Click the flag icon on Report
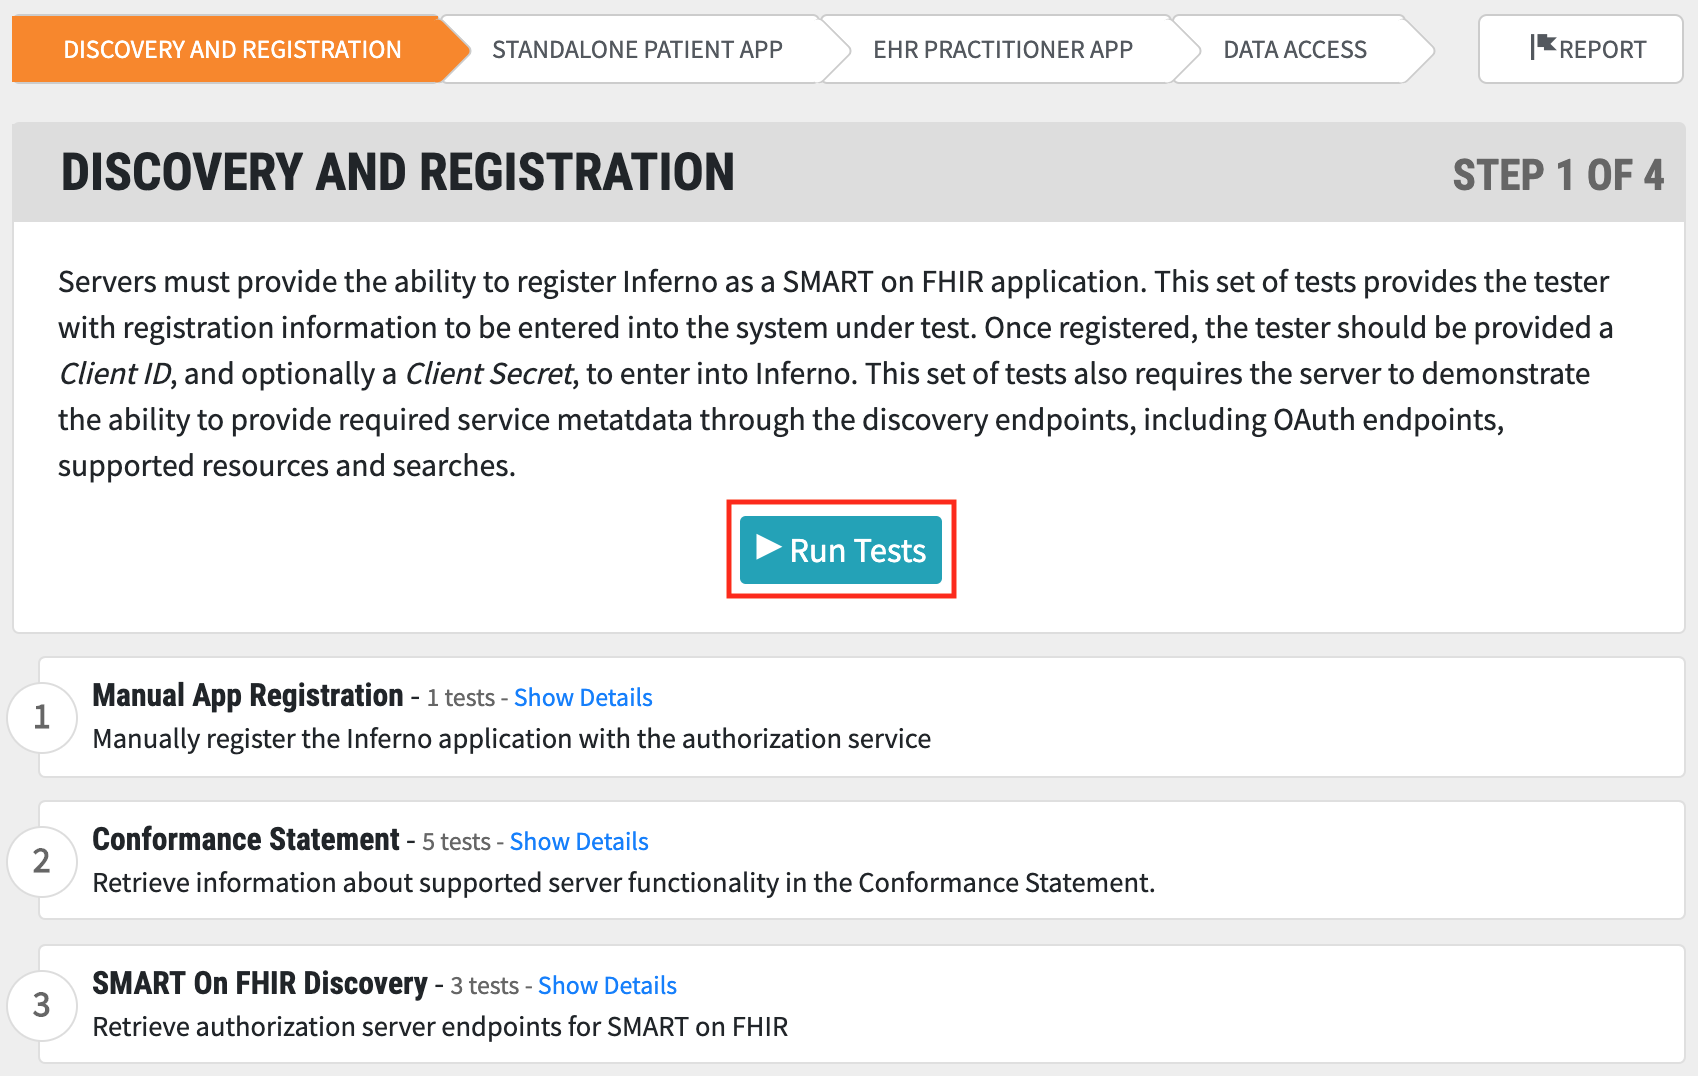This screenshot has height=1076, width=1698. pyautogui.click(x=1543, y=46)
